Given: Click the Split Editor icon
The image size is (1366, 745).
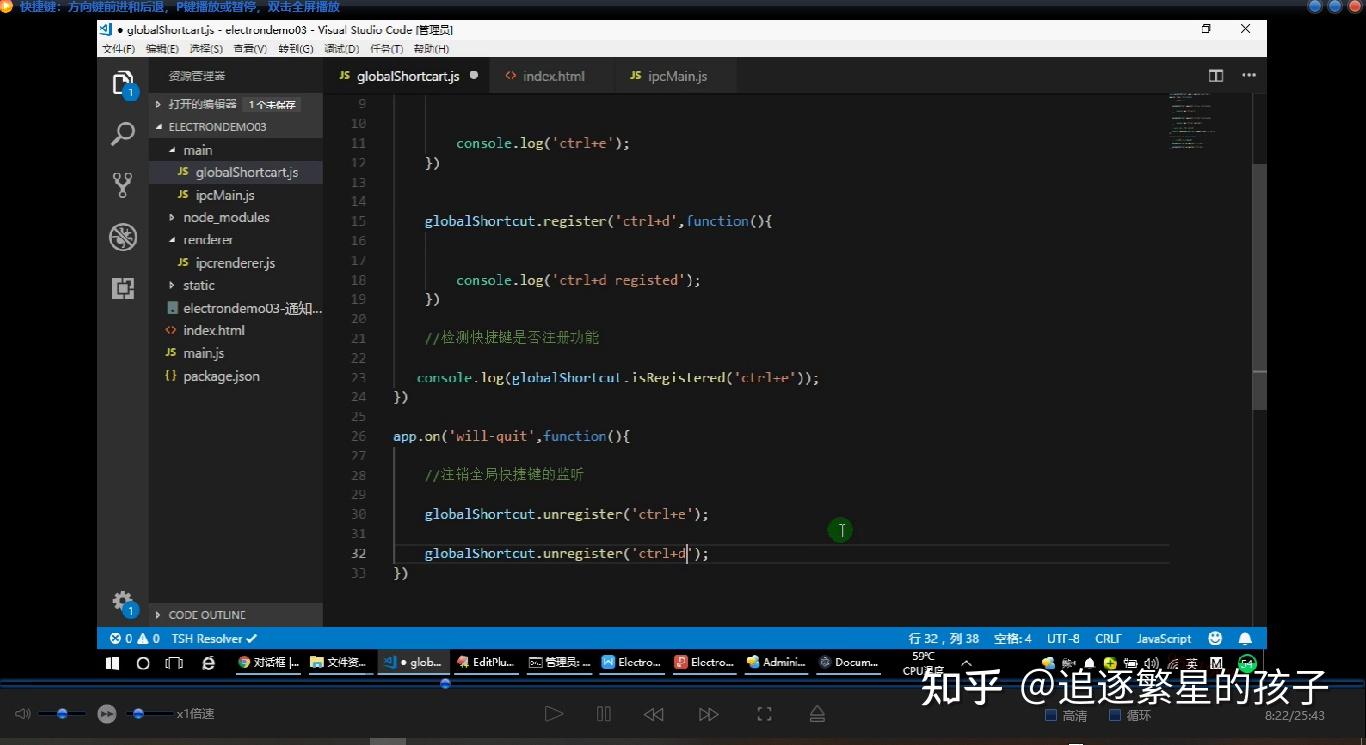Looking at the screenshot, I should click(1215, 75).
